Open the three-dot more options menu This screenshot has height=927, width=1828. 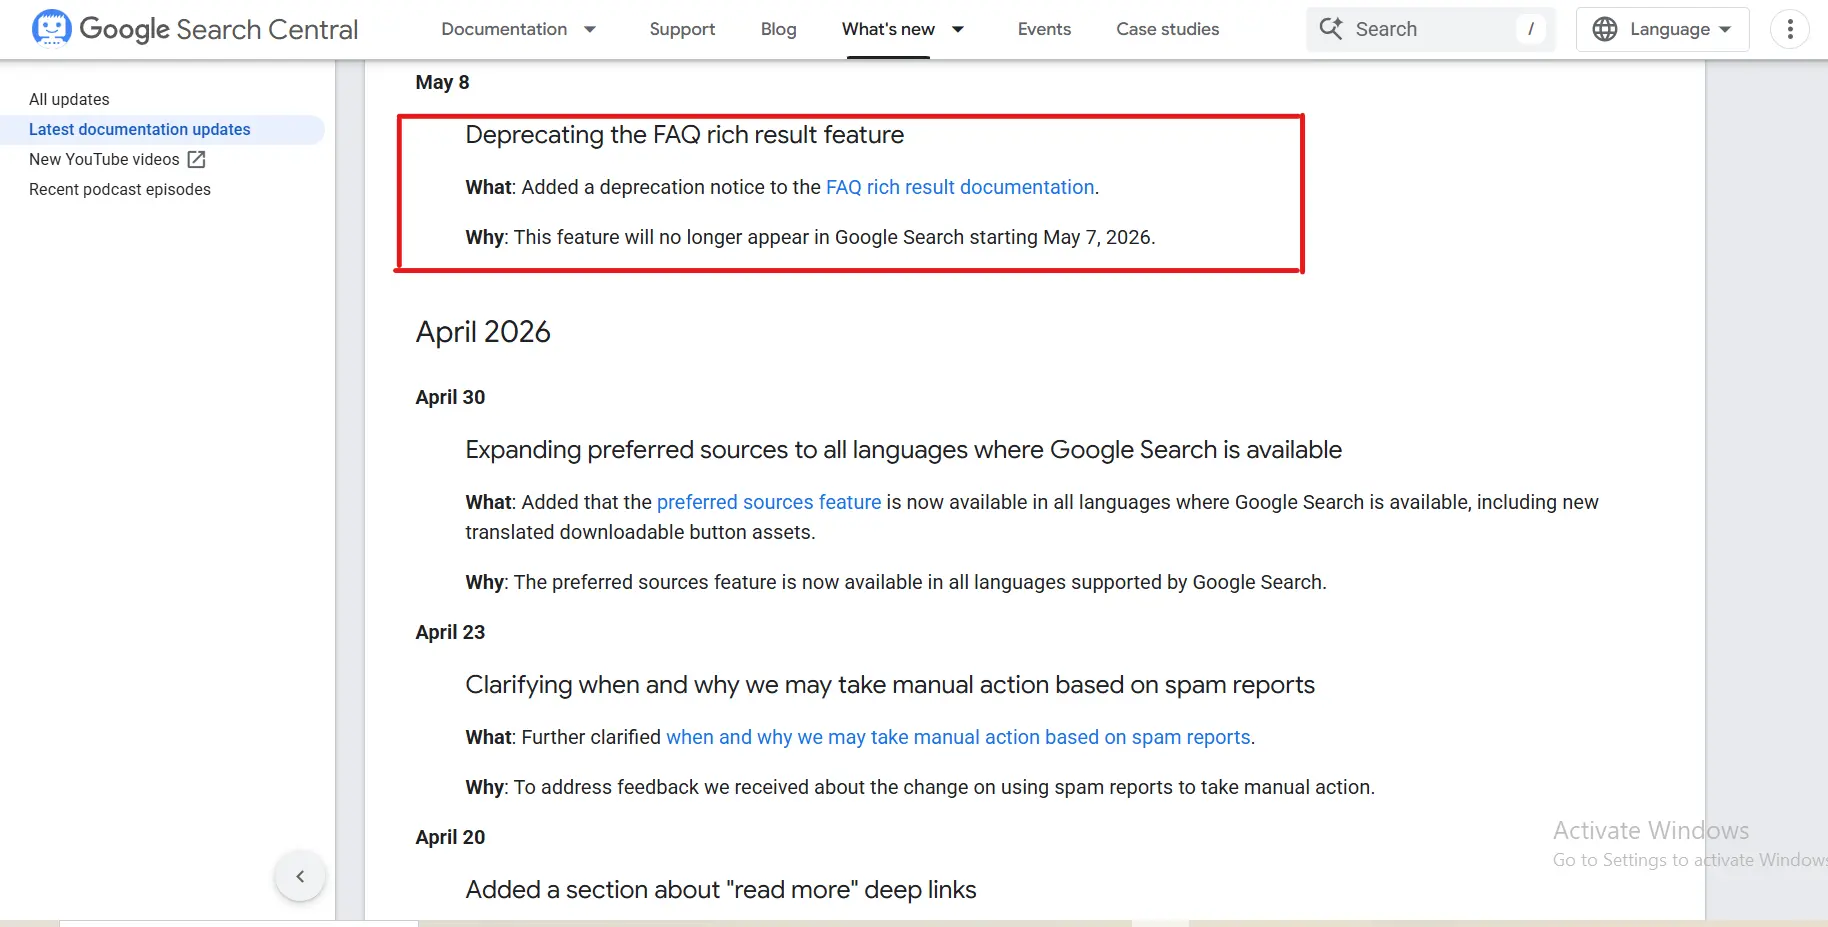(x=1790, y=29)
